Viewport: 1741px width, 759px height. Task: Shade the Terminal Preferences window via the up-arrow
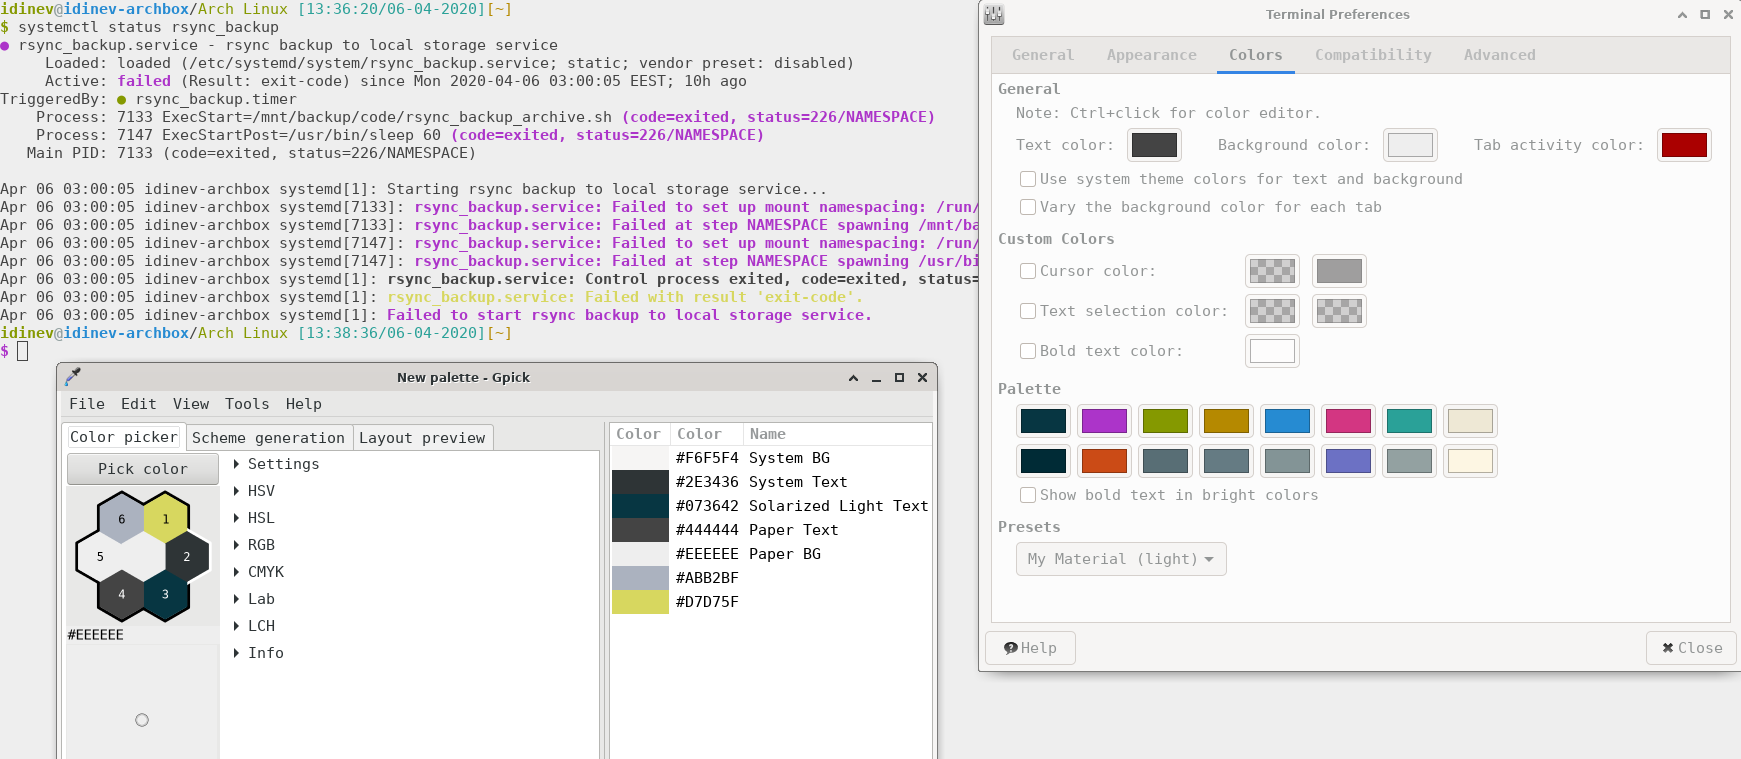(1682, 15)
